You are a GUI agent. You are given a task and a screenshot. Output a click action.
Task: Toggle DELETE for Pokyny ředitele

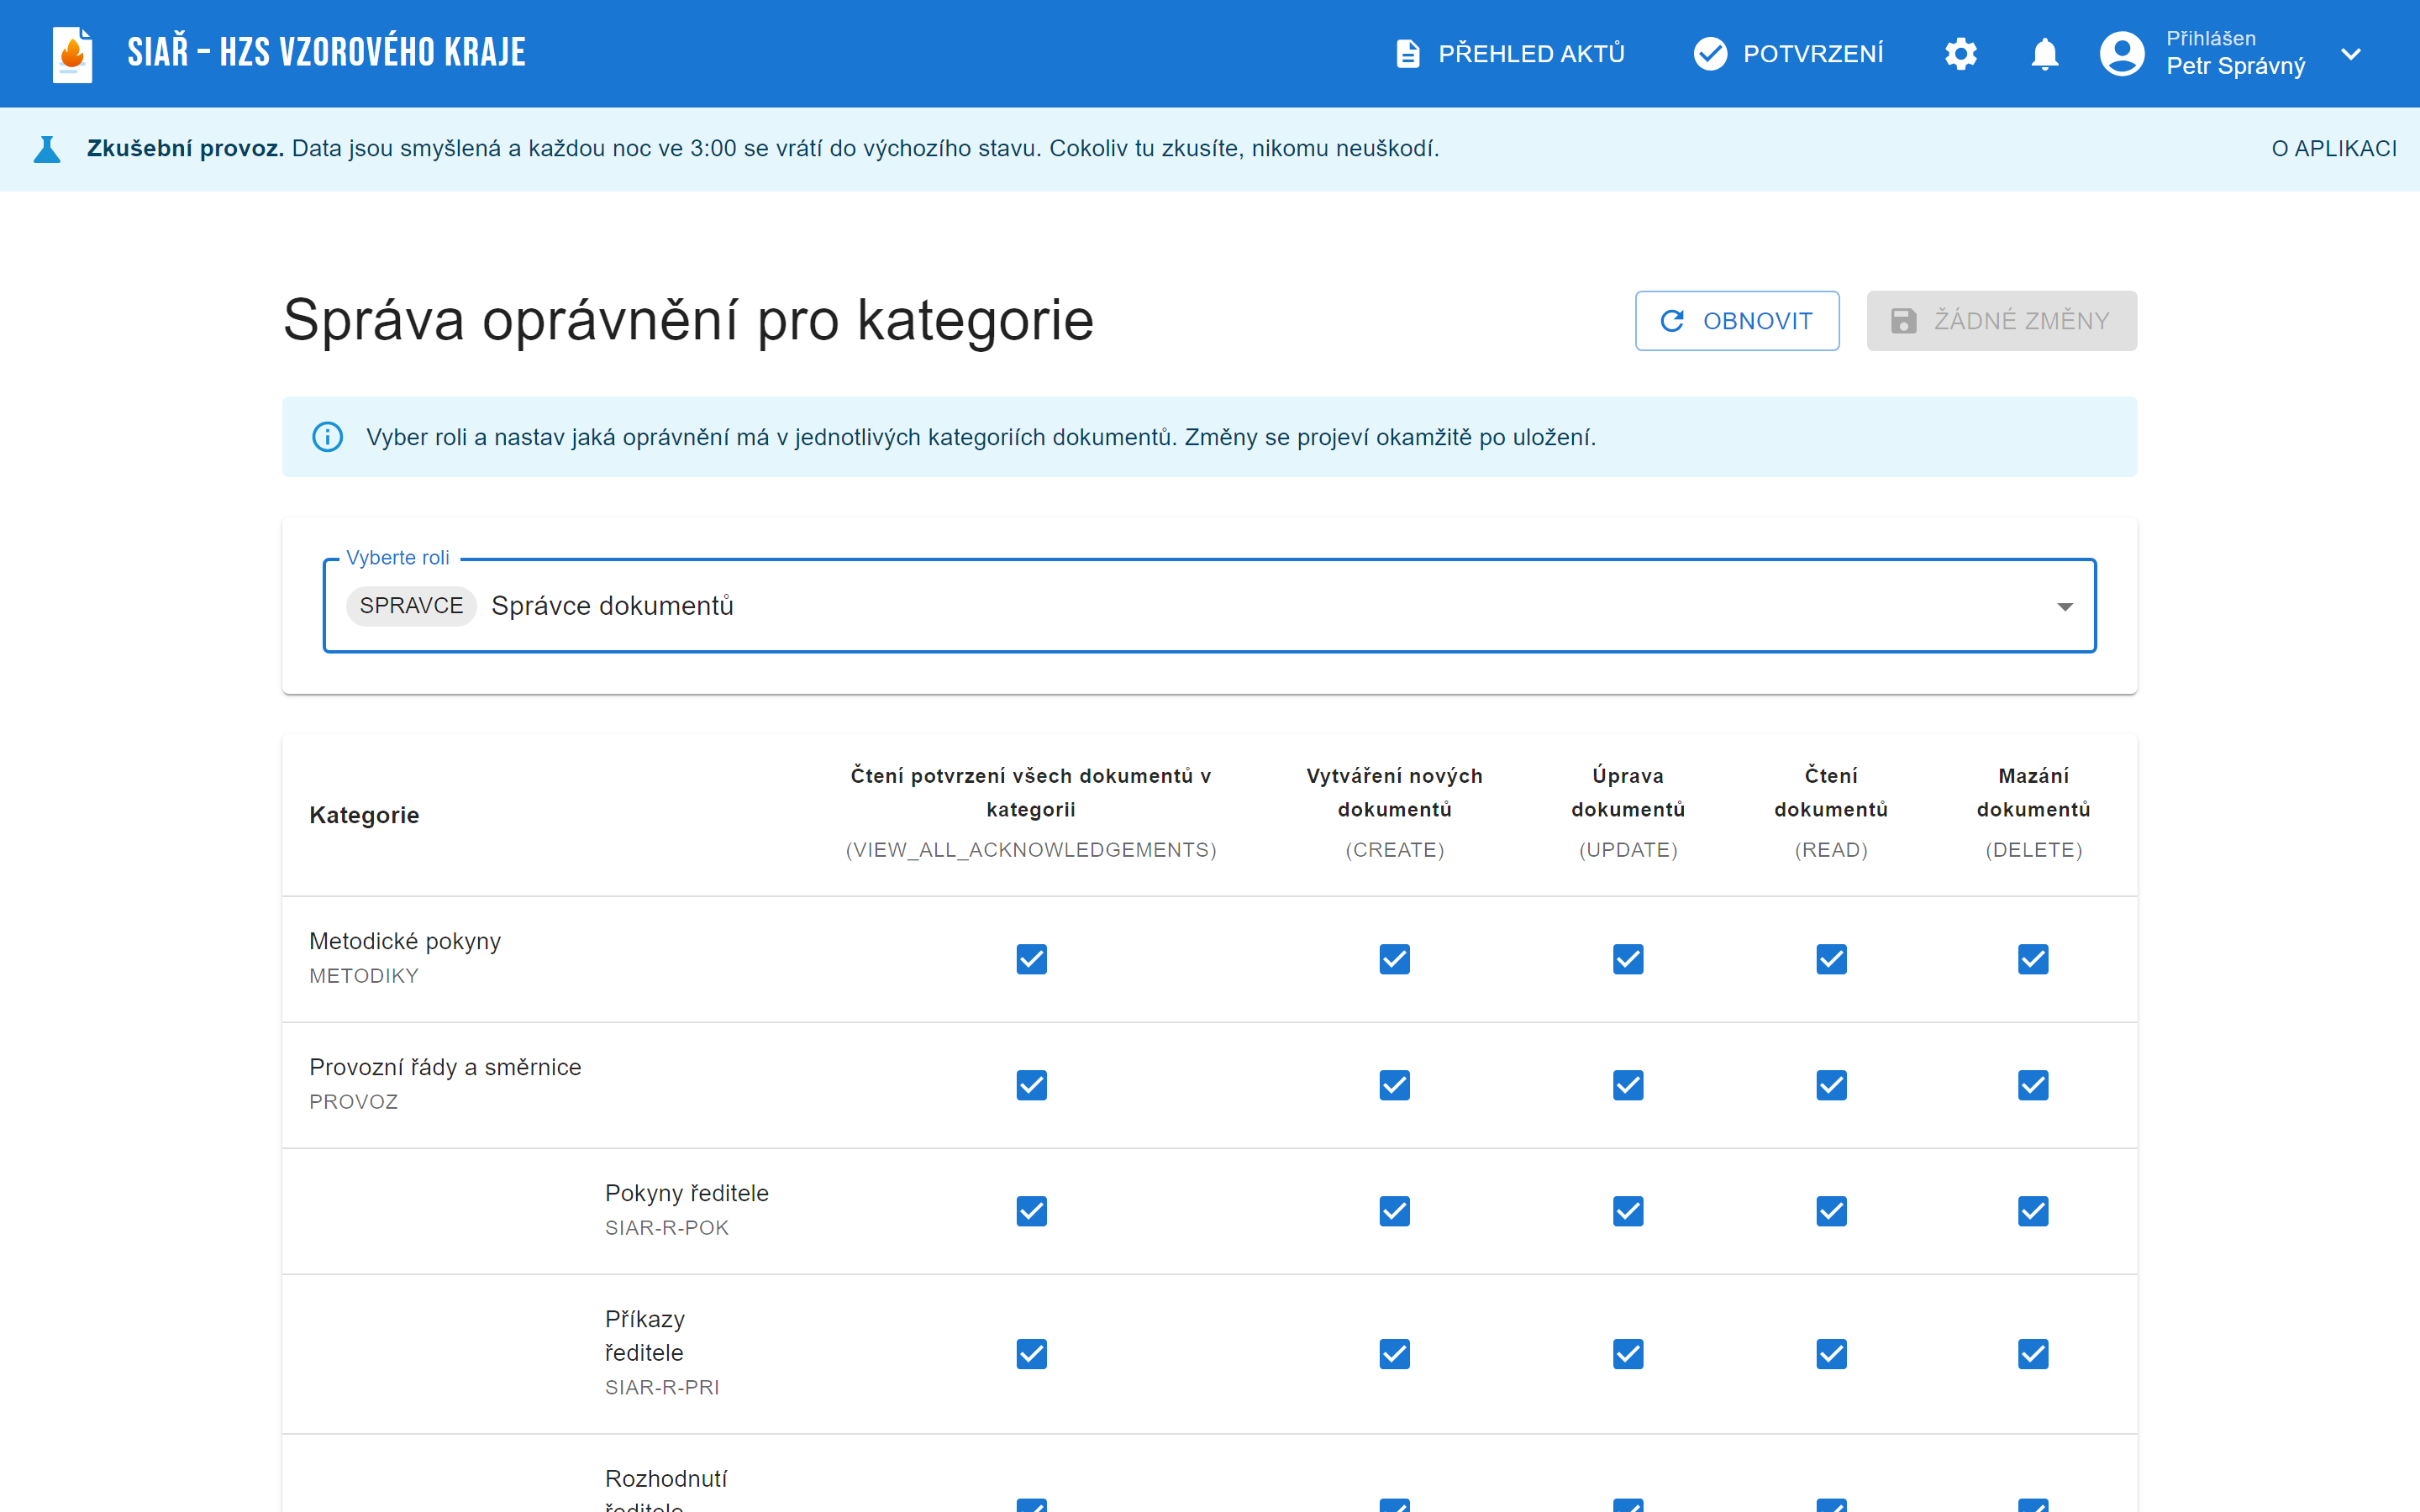[2033, 1211]
